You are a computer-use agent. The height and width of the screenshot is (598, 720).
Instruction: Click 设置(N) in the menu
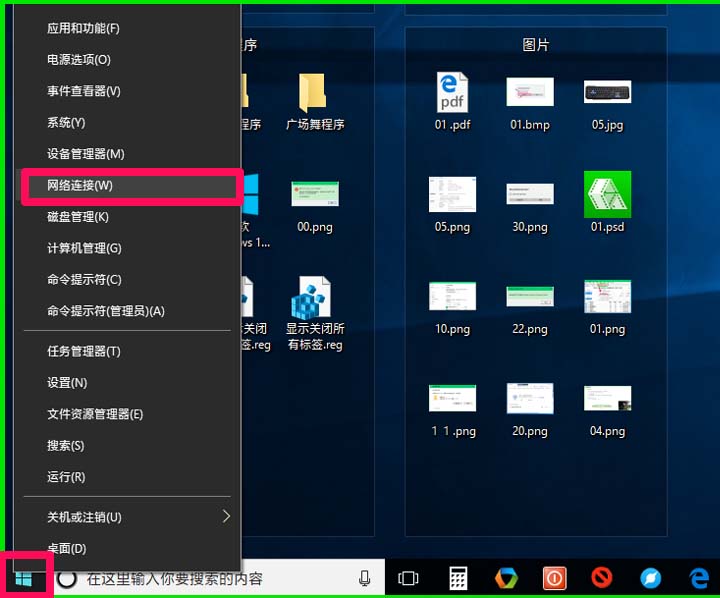click(67, 383)
